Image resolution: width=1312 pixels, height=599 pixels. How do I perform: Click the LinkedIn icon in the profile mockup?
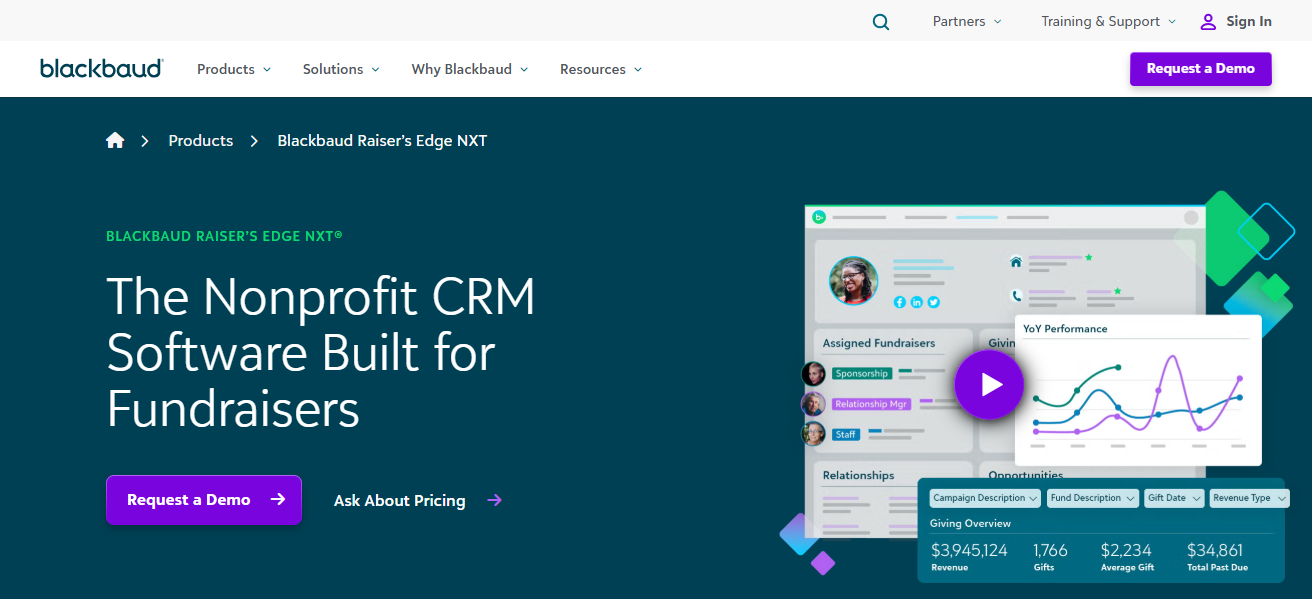[x=917, y=302]
